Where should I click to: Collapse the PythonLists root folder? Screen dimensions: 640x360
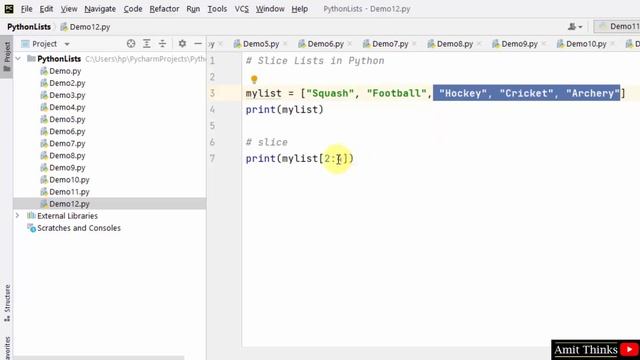[18, 59]
